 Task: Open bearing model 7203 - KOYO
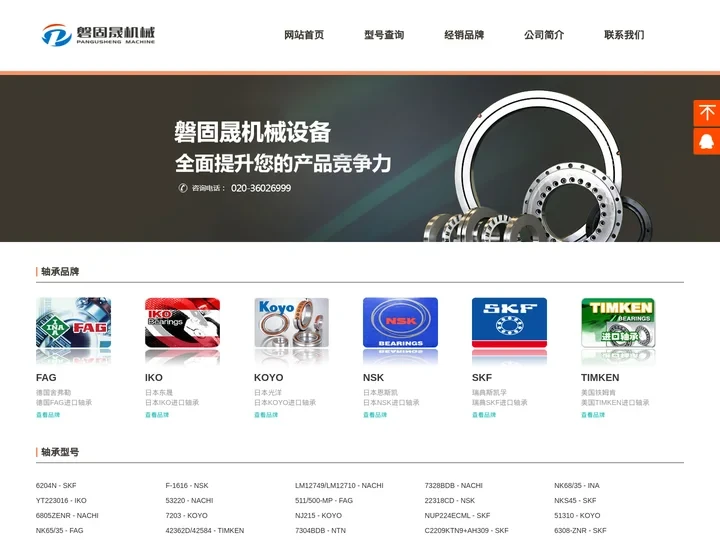pyautogui.click(x=186, y=516)
